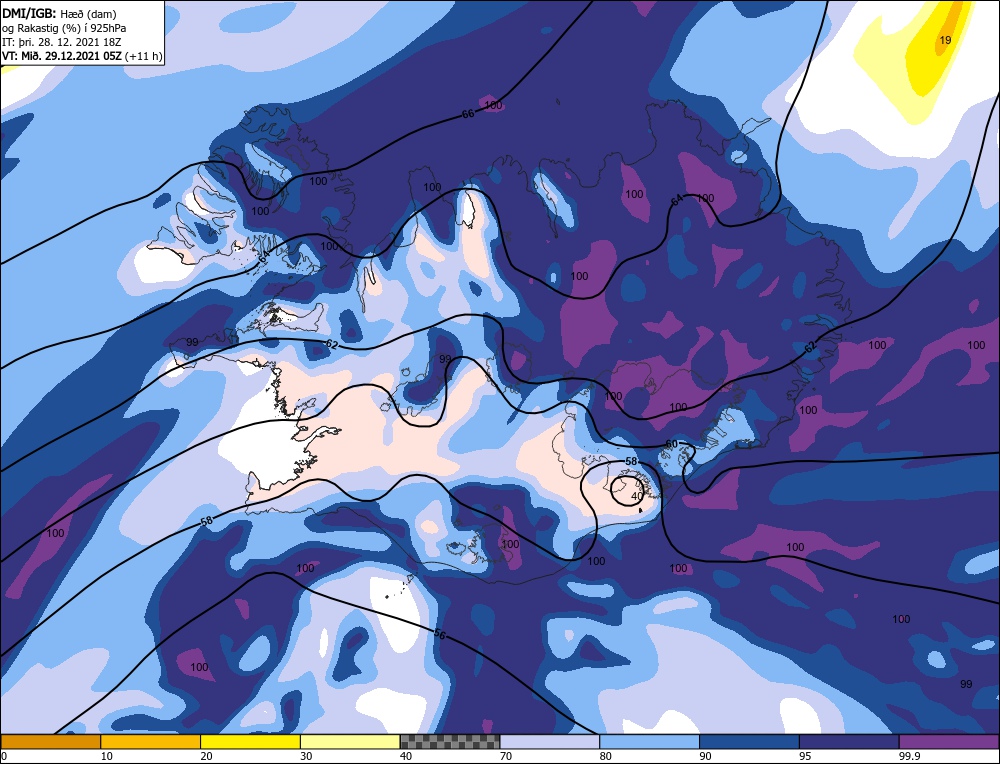
Task: Click the '70' legend scale label
Action: tap(506, 756)
